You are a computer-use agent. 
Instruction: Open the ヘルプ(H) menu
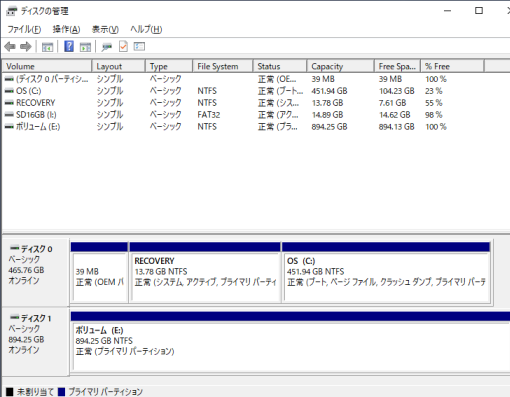pyautogui.click(x=146, y=29)
